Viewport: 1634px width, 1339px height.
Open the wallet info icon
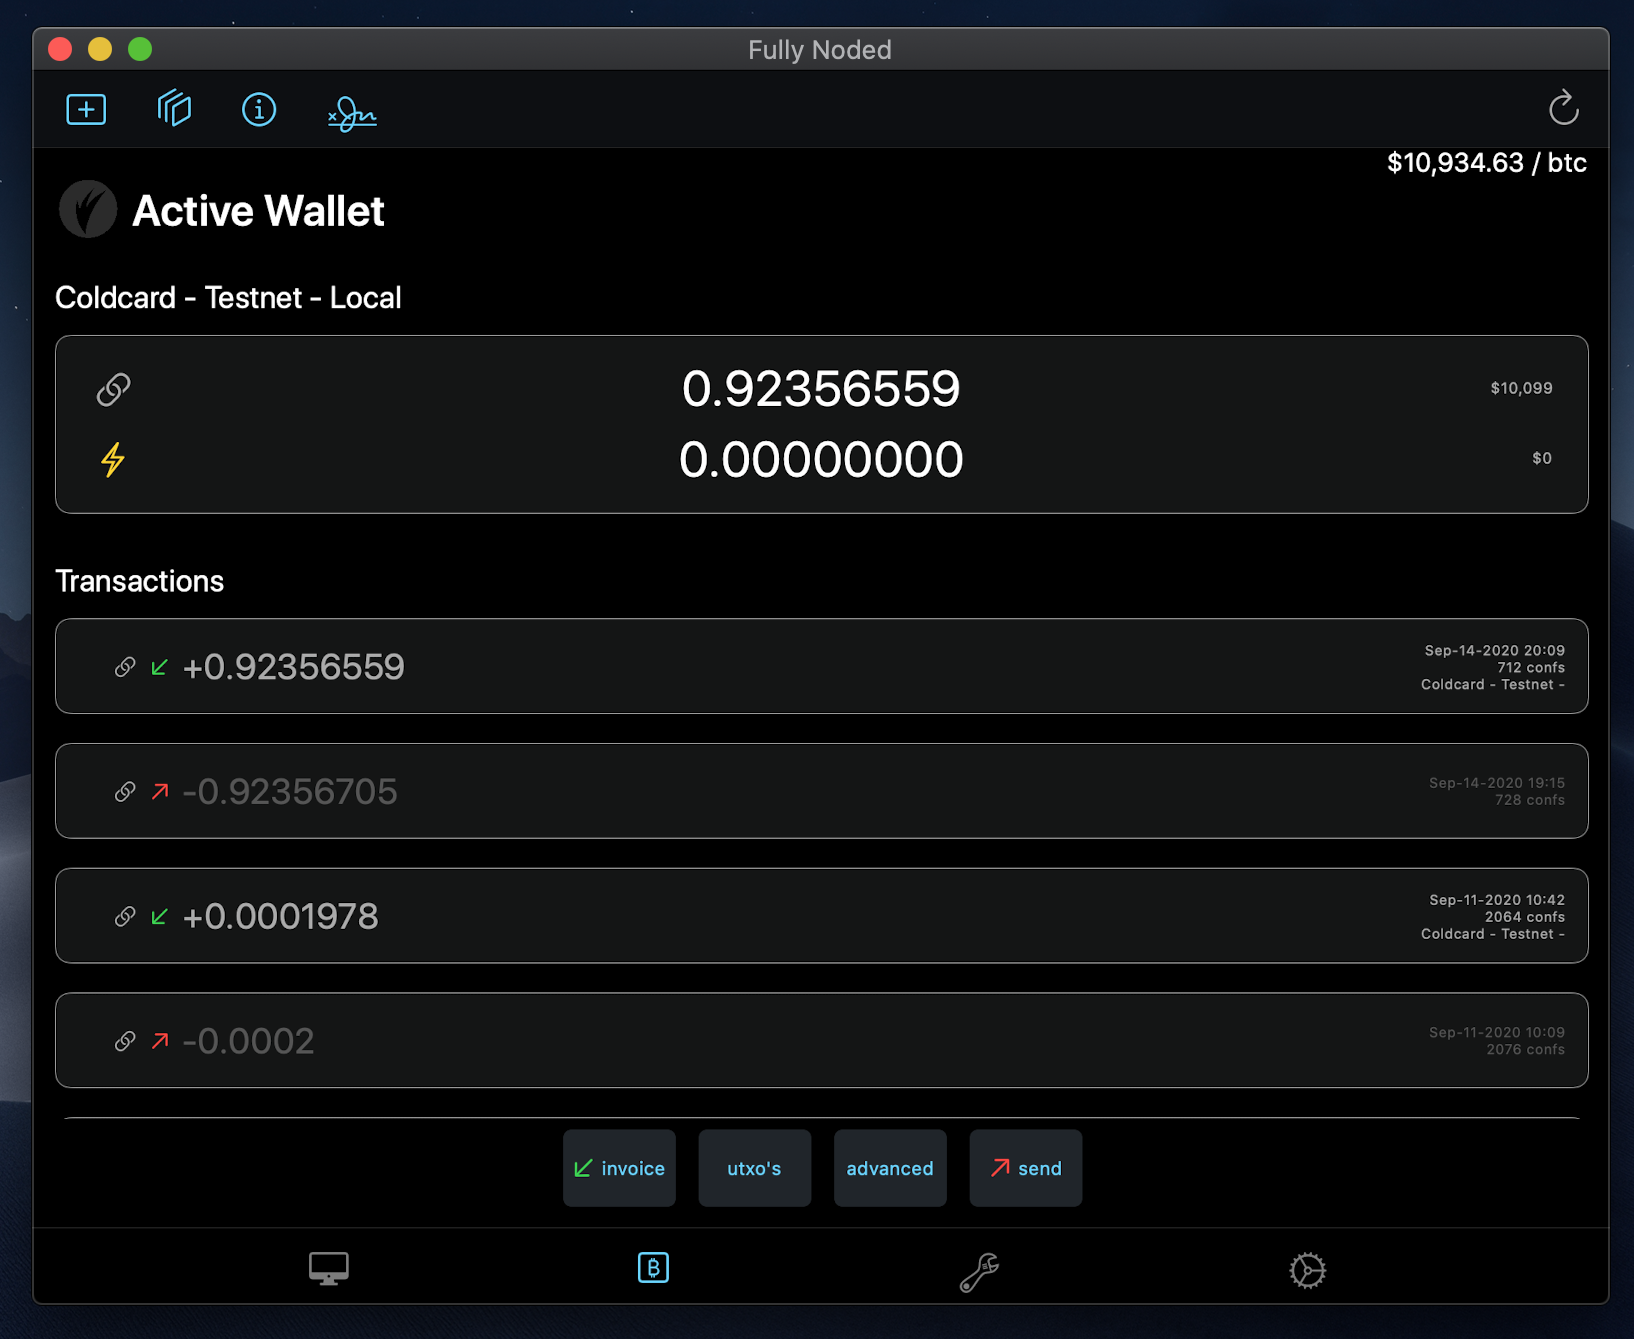coord(259,109)
